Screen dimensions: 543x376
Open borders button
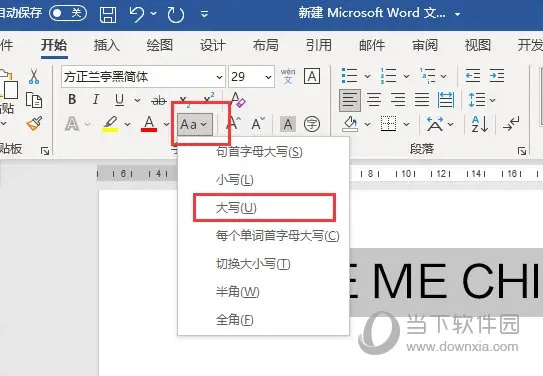(x=388, y=124)
